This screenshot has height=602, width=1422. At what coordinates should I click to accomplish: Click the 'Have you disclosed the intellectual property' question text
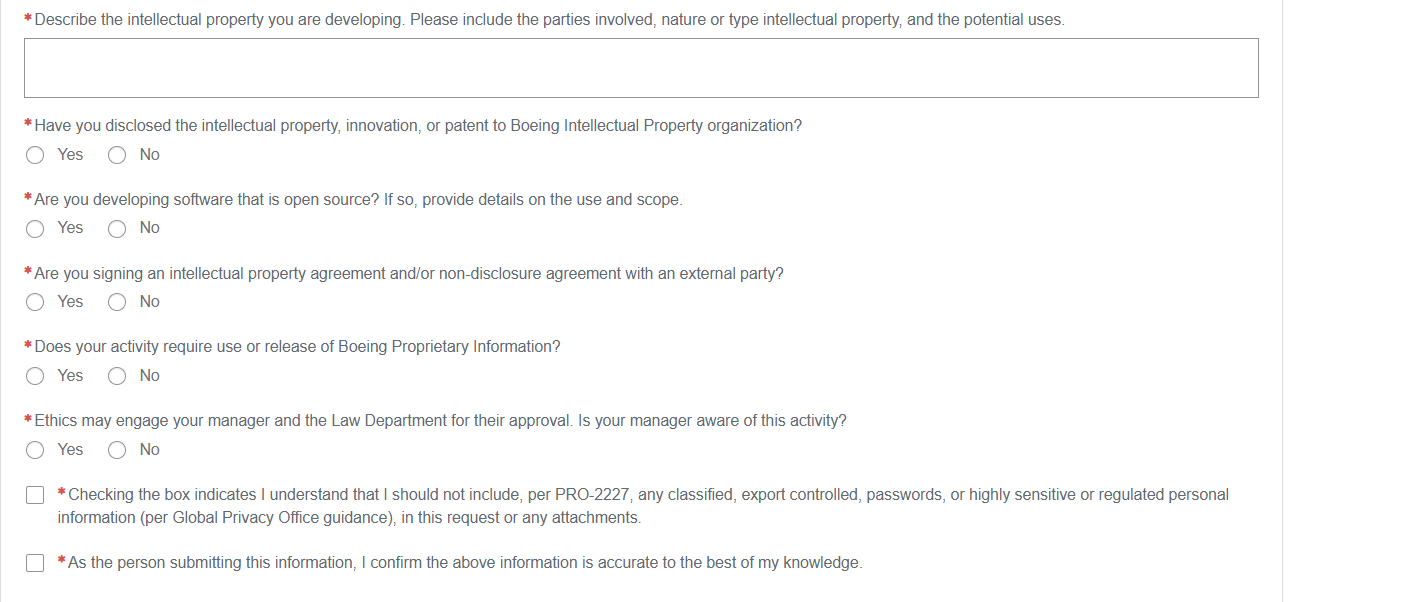coord(417,126)
